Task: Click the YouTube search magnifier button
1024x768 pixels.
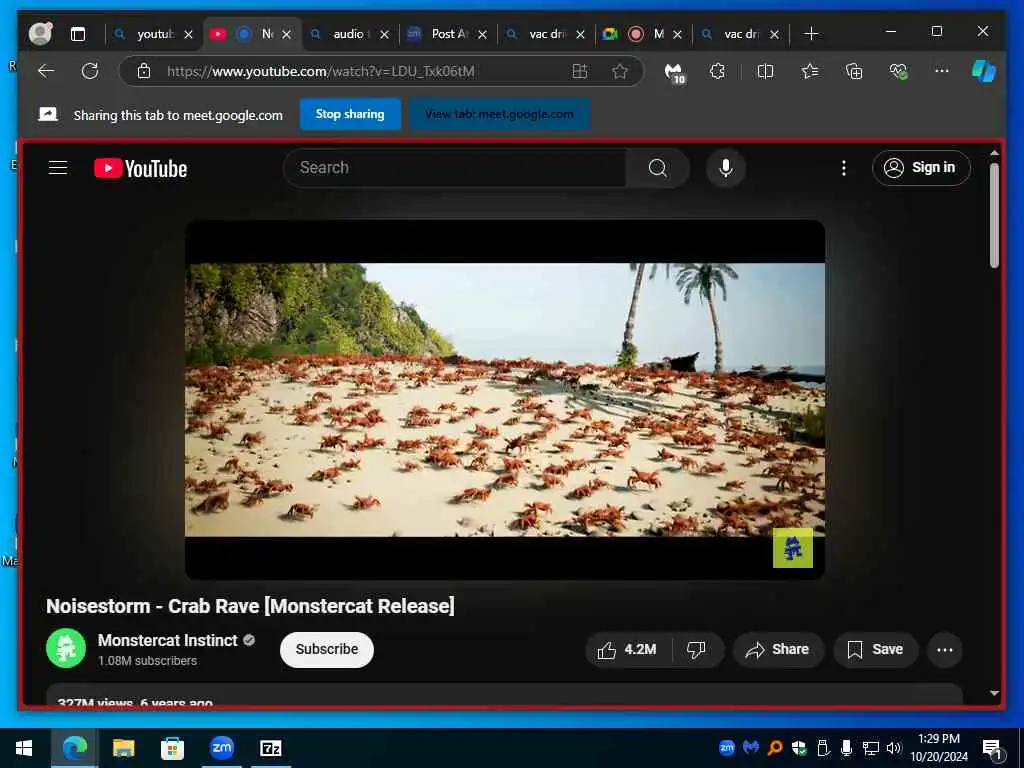Action: [x=658, y=168]
